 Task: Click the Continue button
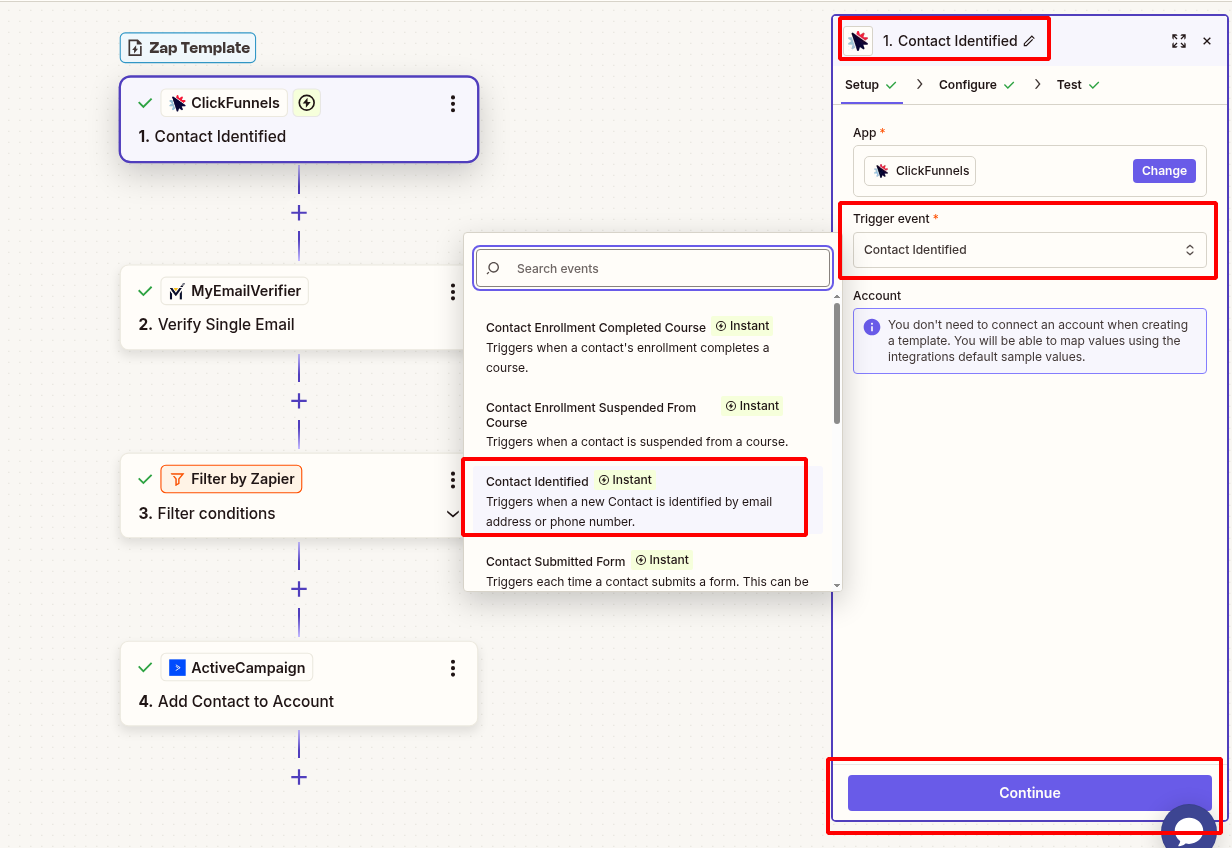tap(1029, 792)
